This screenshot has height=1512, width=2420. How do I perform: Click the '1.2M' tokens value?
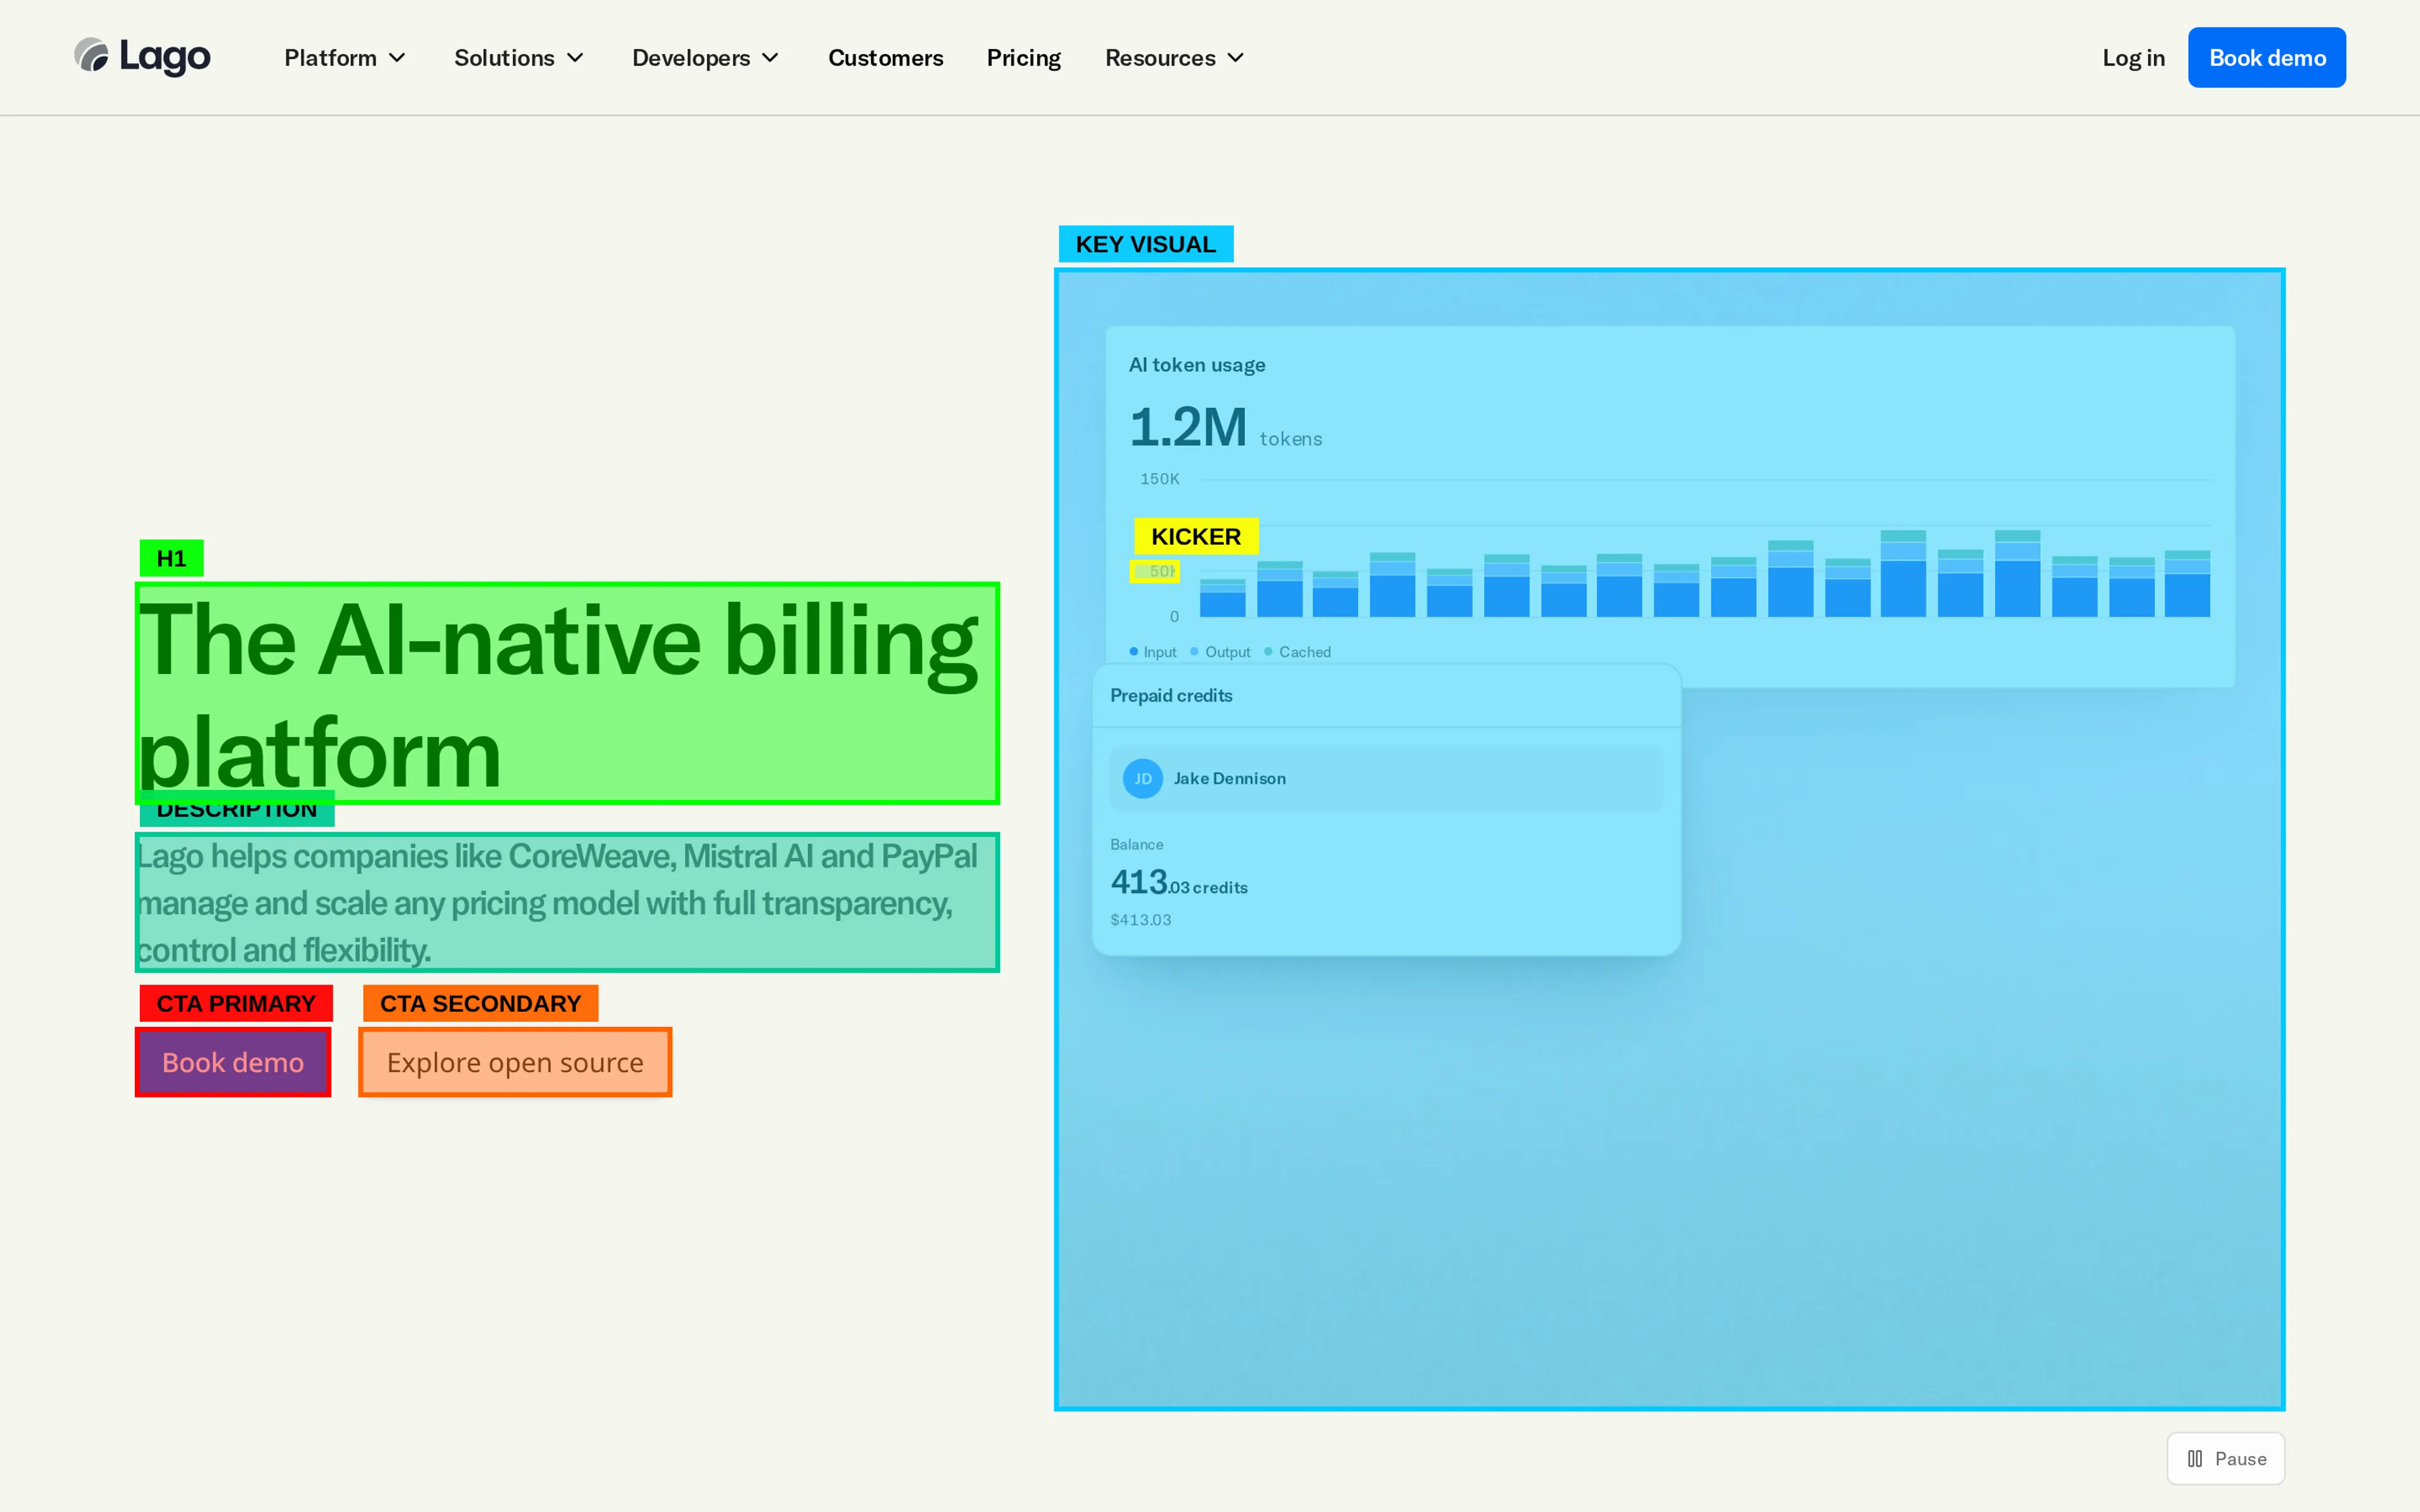tap(1188, 427)
